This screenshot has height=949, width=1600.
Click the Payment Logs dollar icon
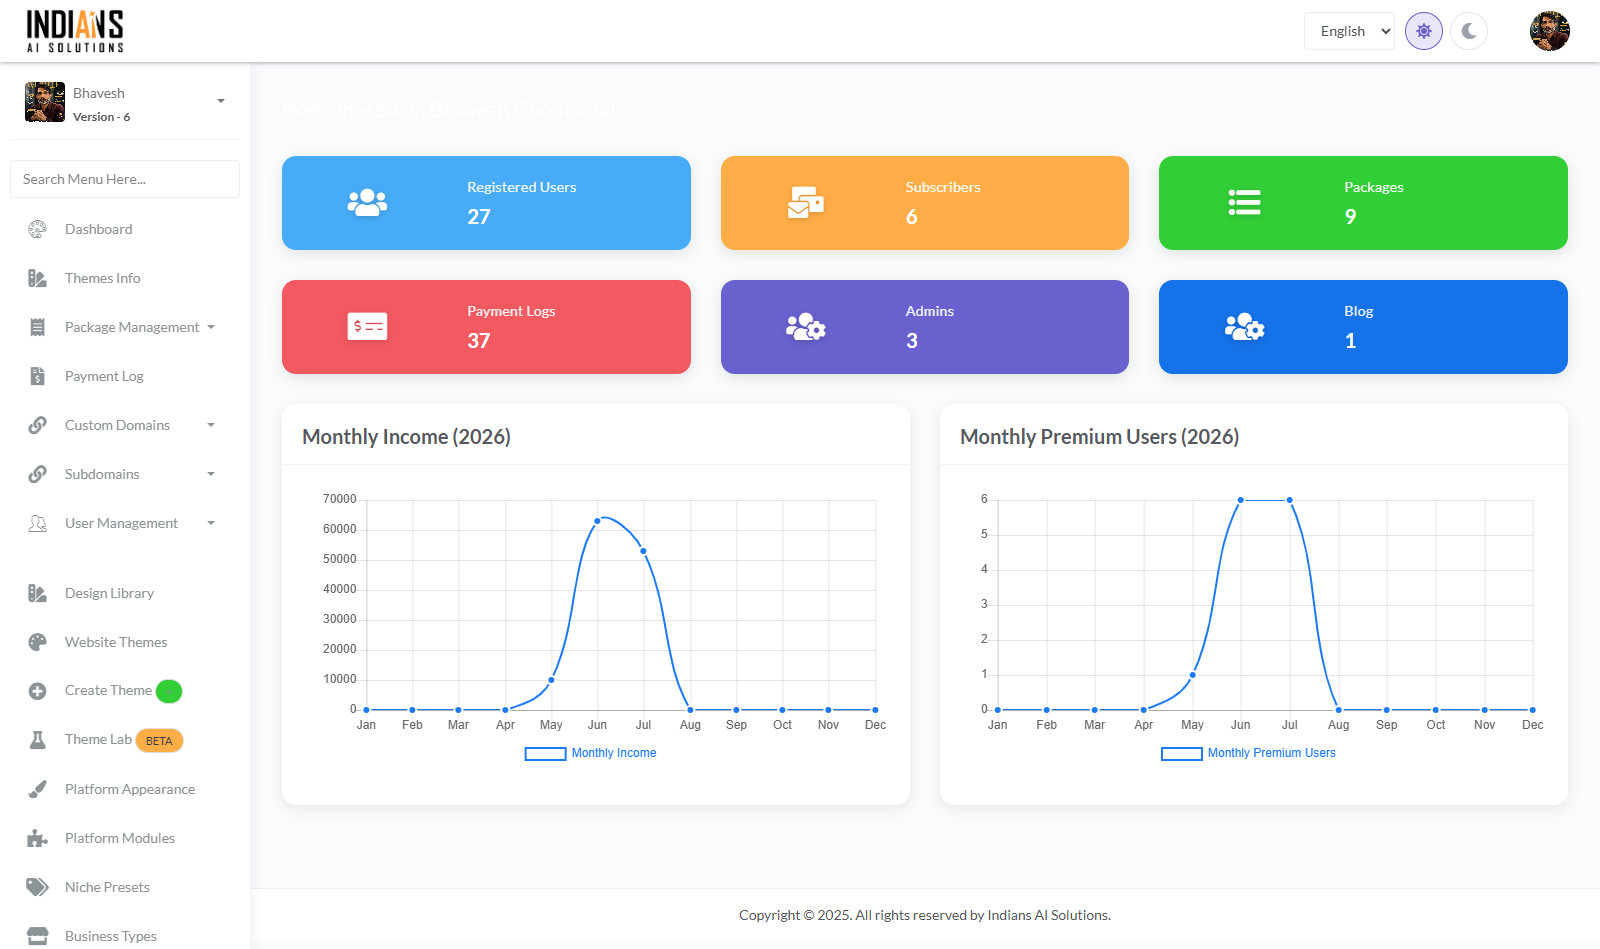tap(367, 327)
